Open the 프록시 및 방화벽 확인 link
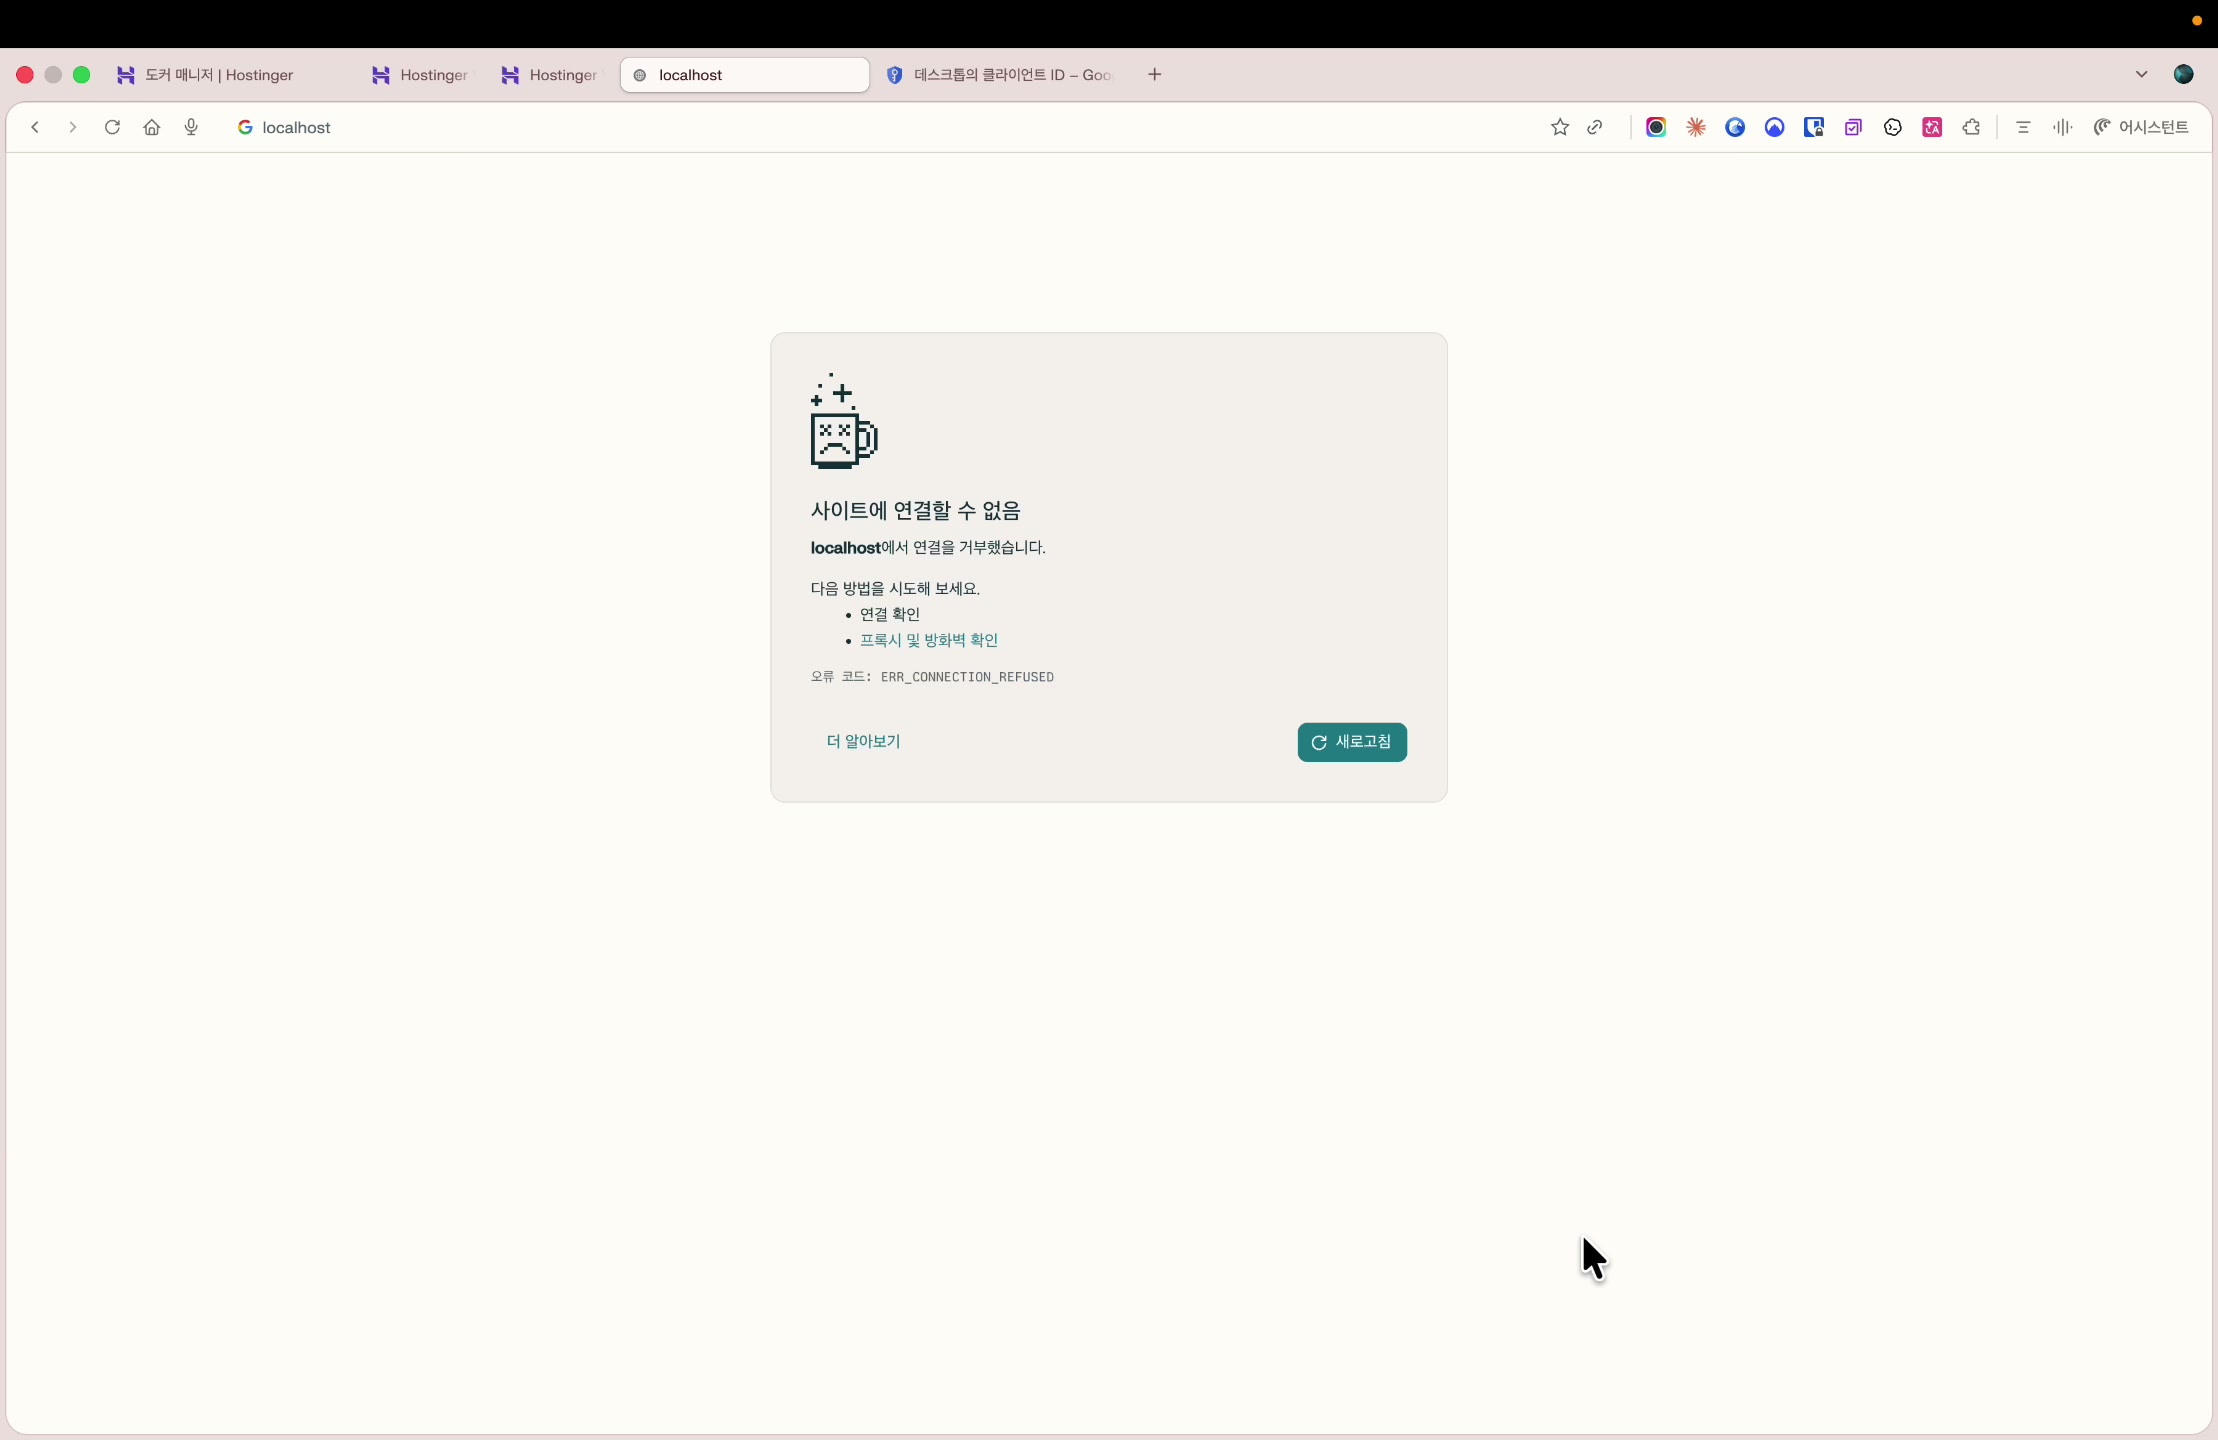 [929, 640]
